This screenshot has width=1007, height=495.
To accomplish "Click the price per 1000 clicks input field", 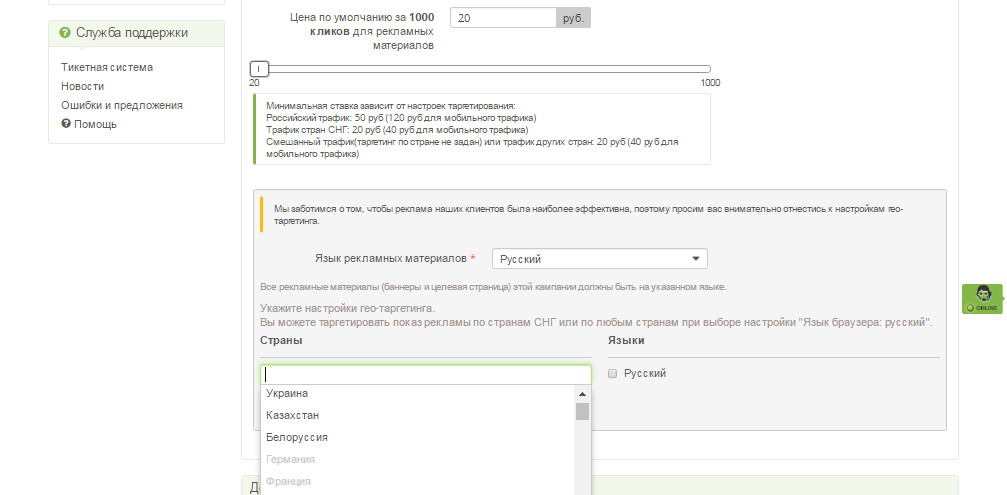I will (503, 18).
